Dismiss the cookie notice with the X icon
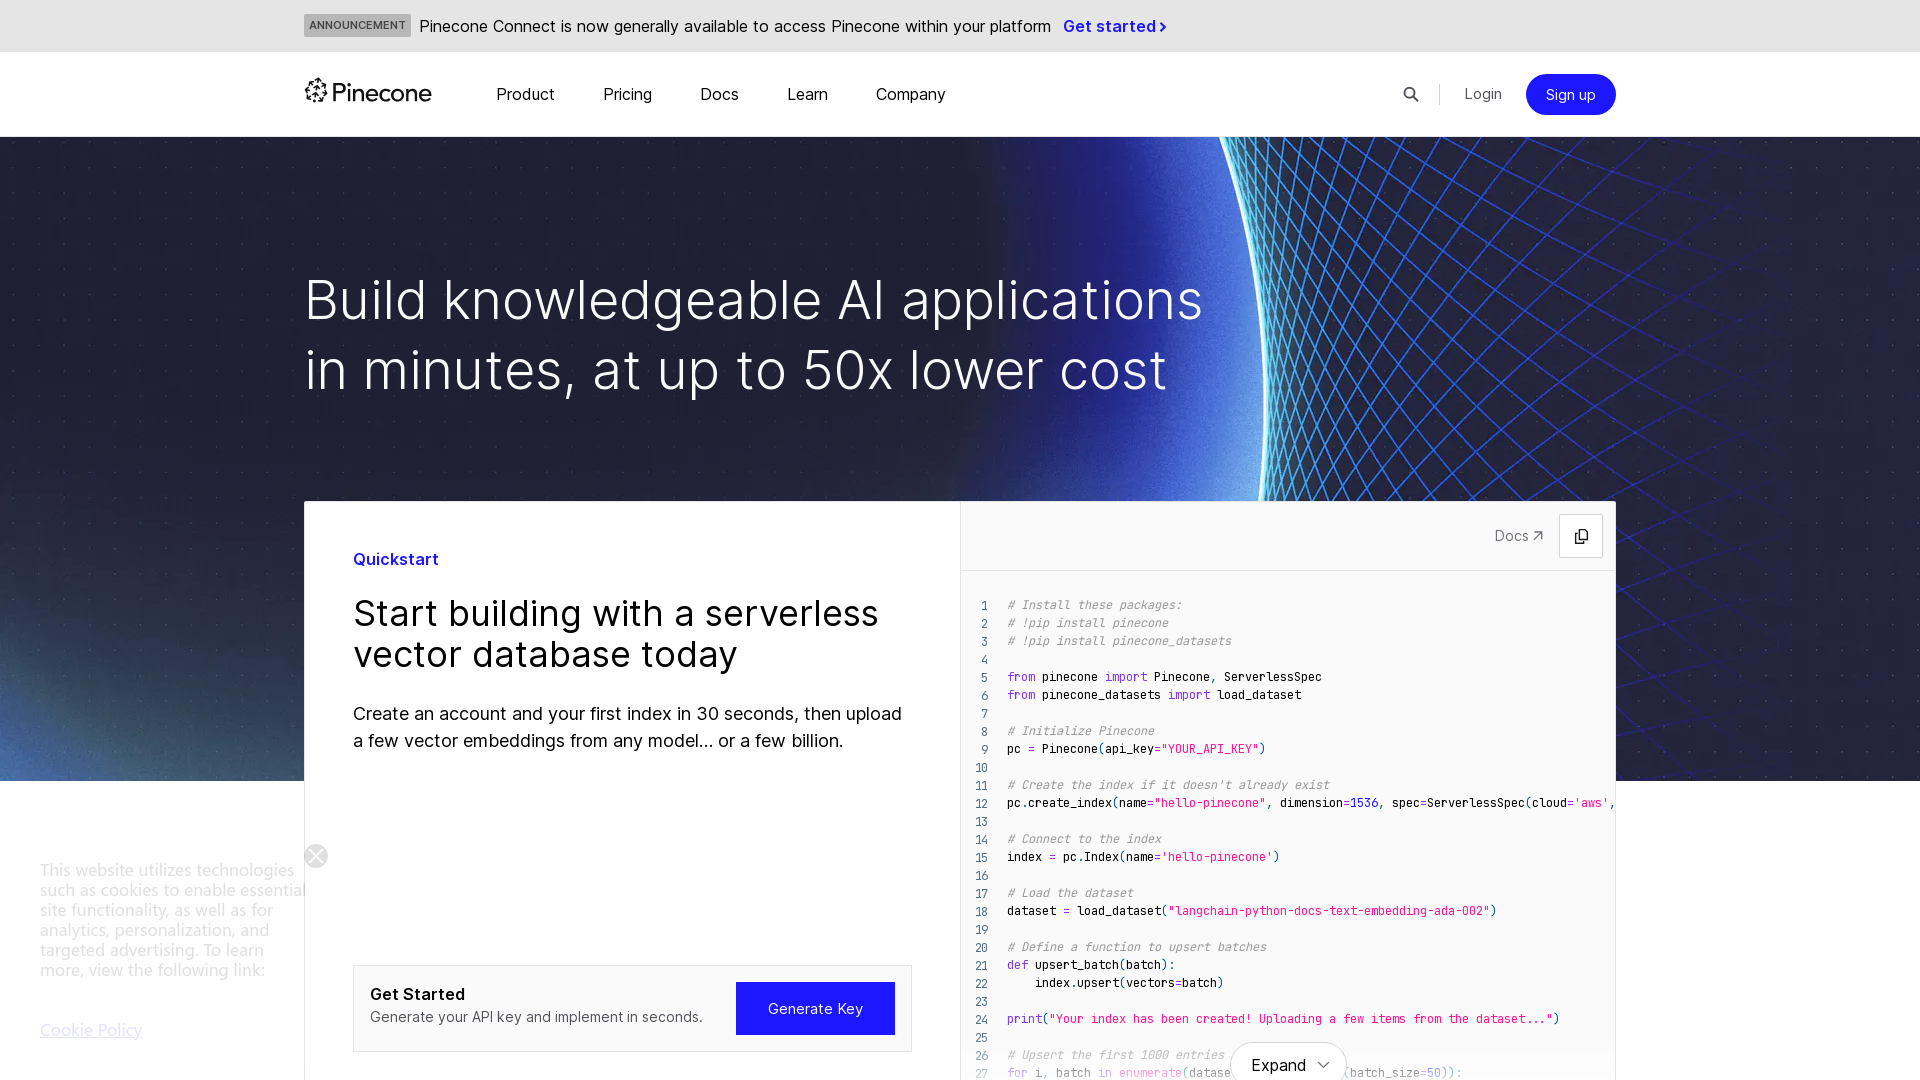The width and height of the screenshot is (1920, 1080). click(x=316, y=856)
